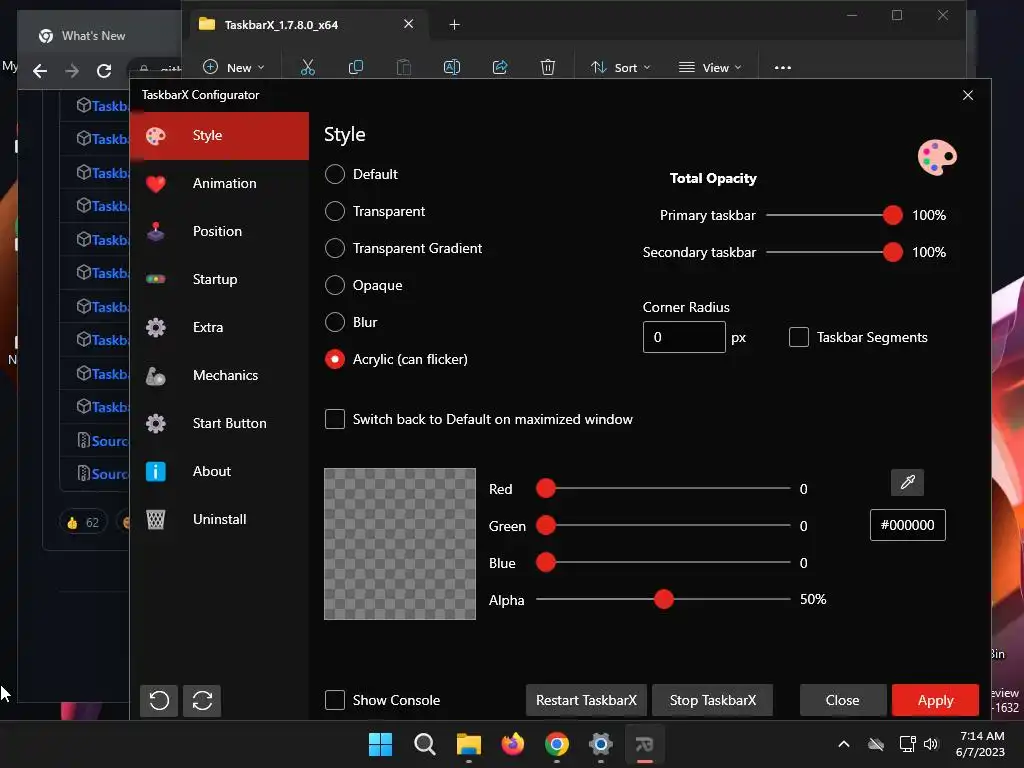Click the checkered color preview swatch
Viewport: 1024px width, 768px height.
(400, 544)
